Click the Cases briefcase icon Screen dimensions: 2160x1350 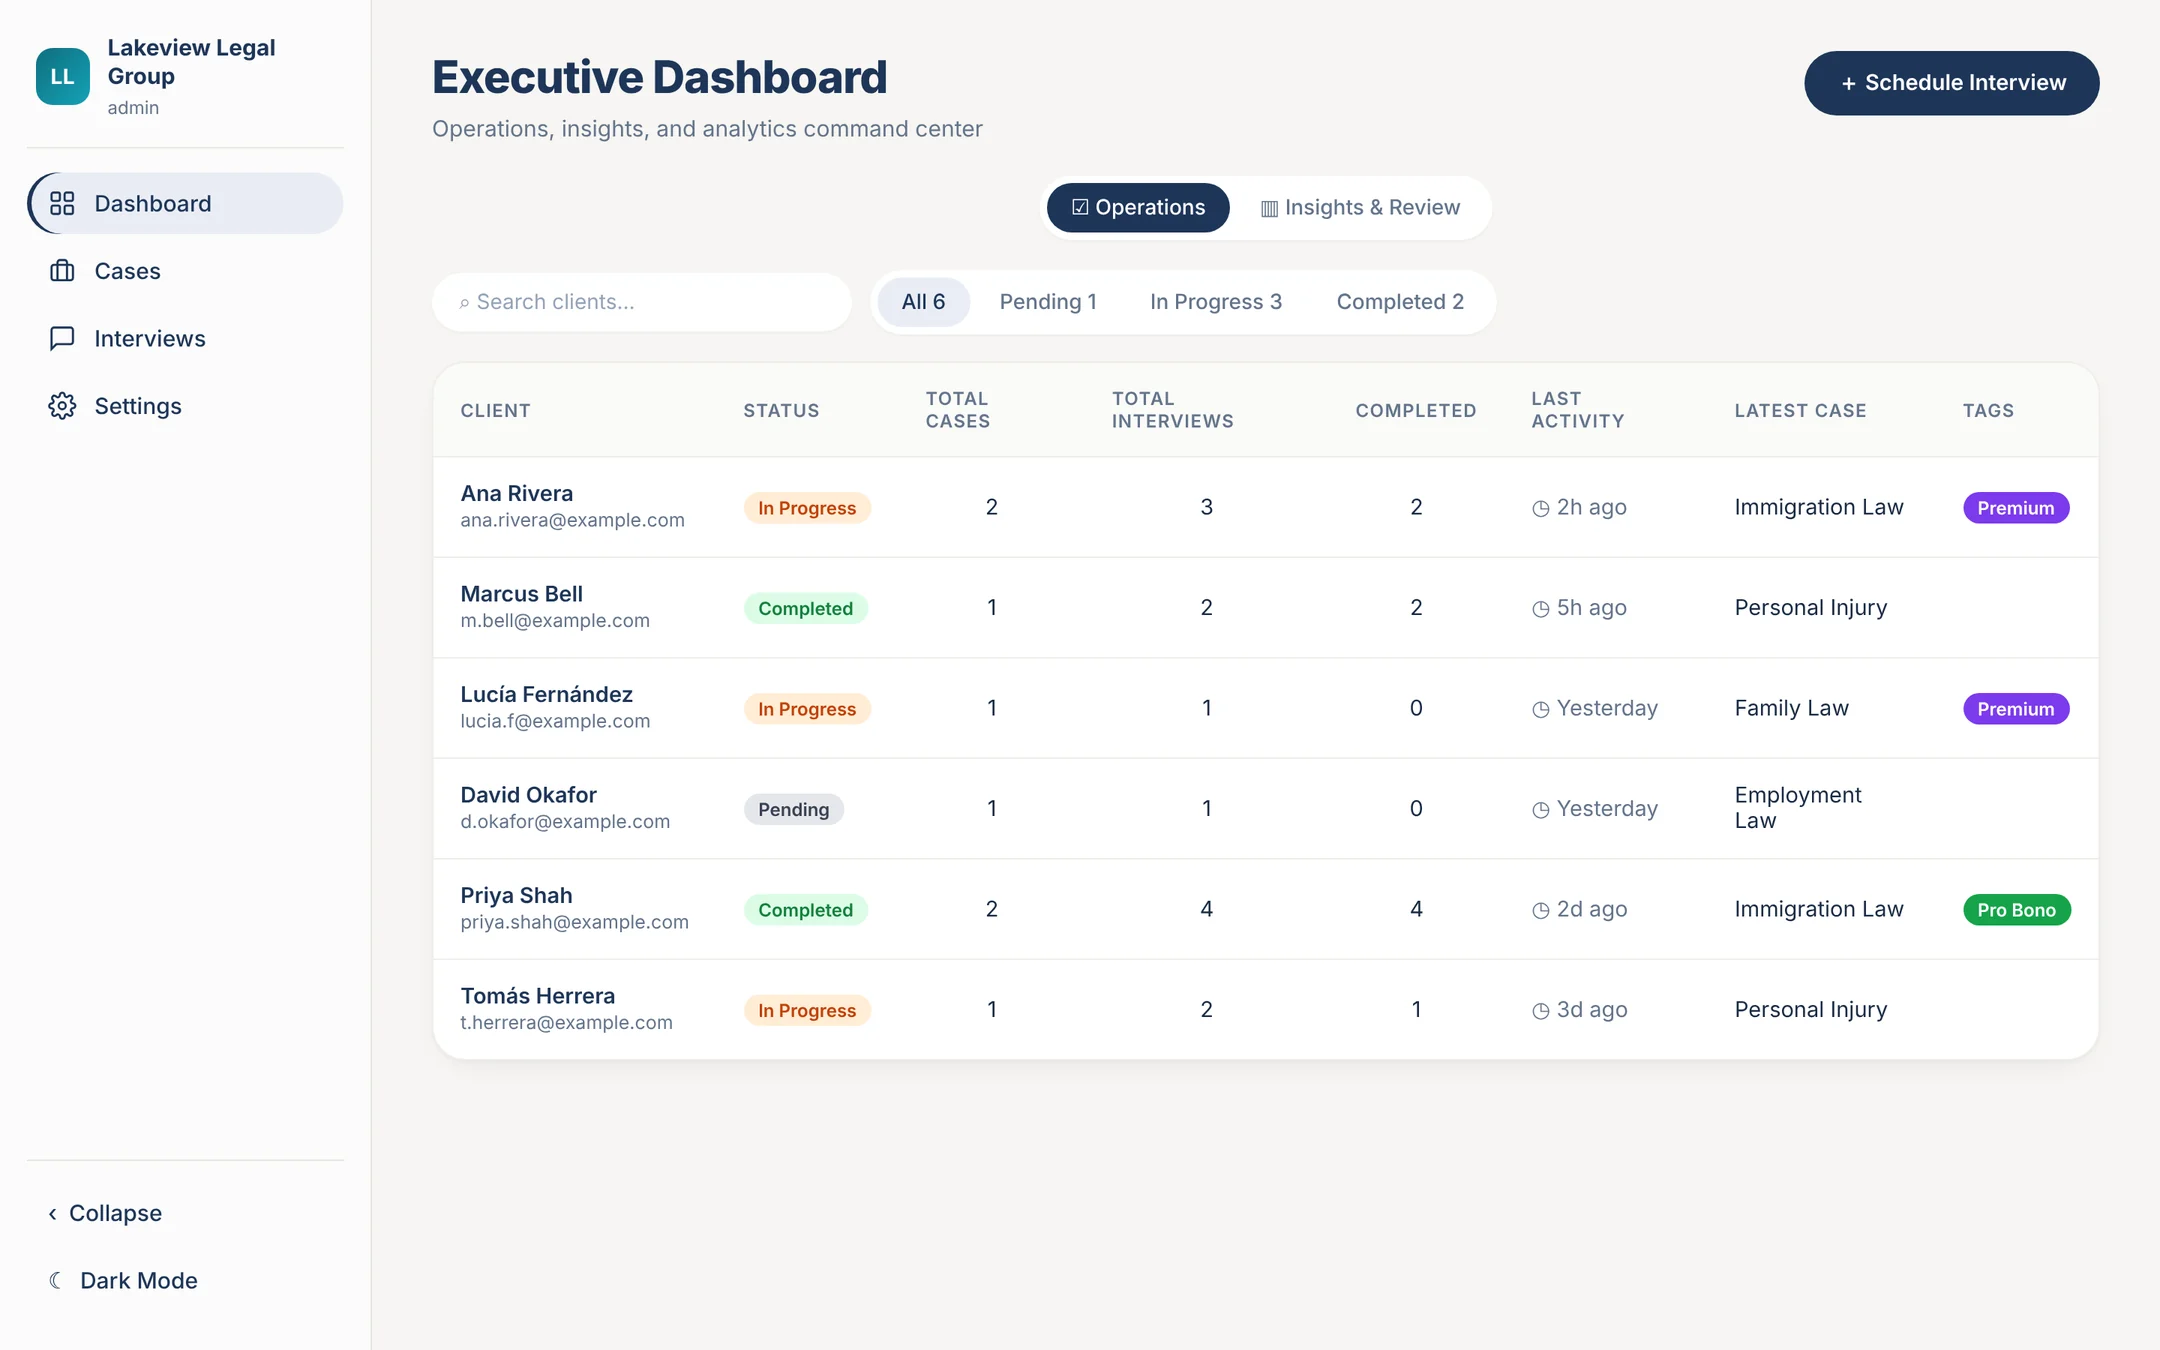tap(62, 271)
